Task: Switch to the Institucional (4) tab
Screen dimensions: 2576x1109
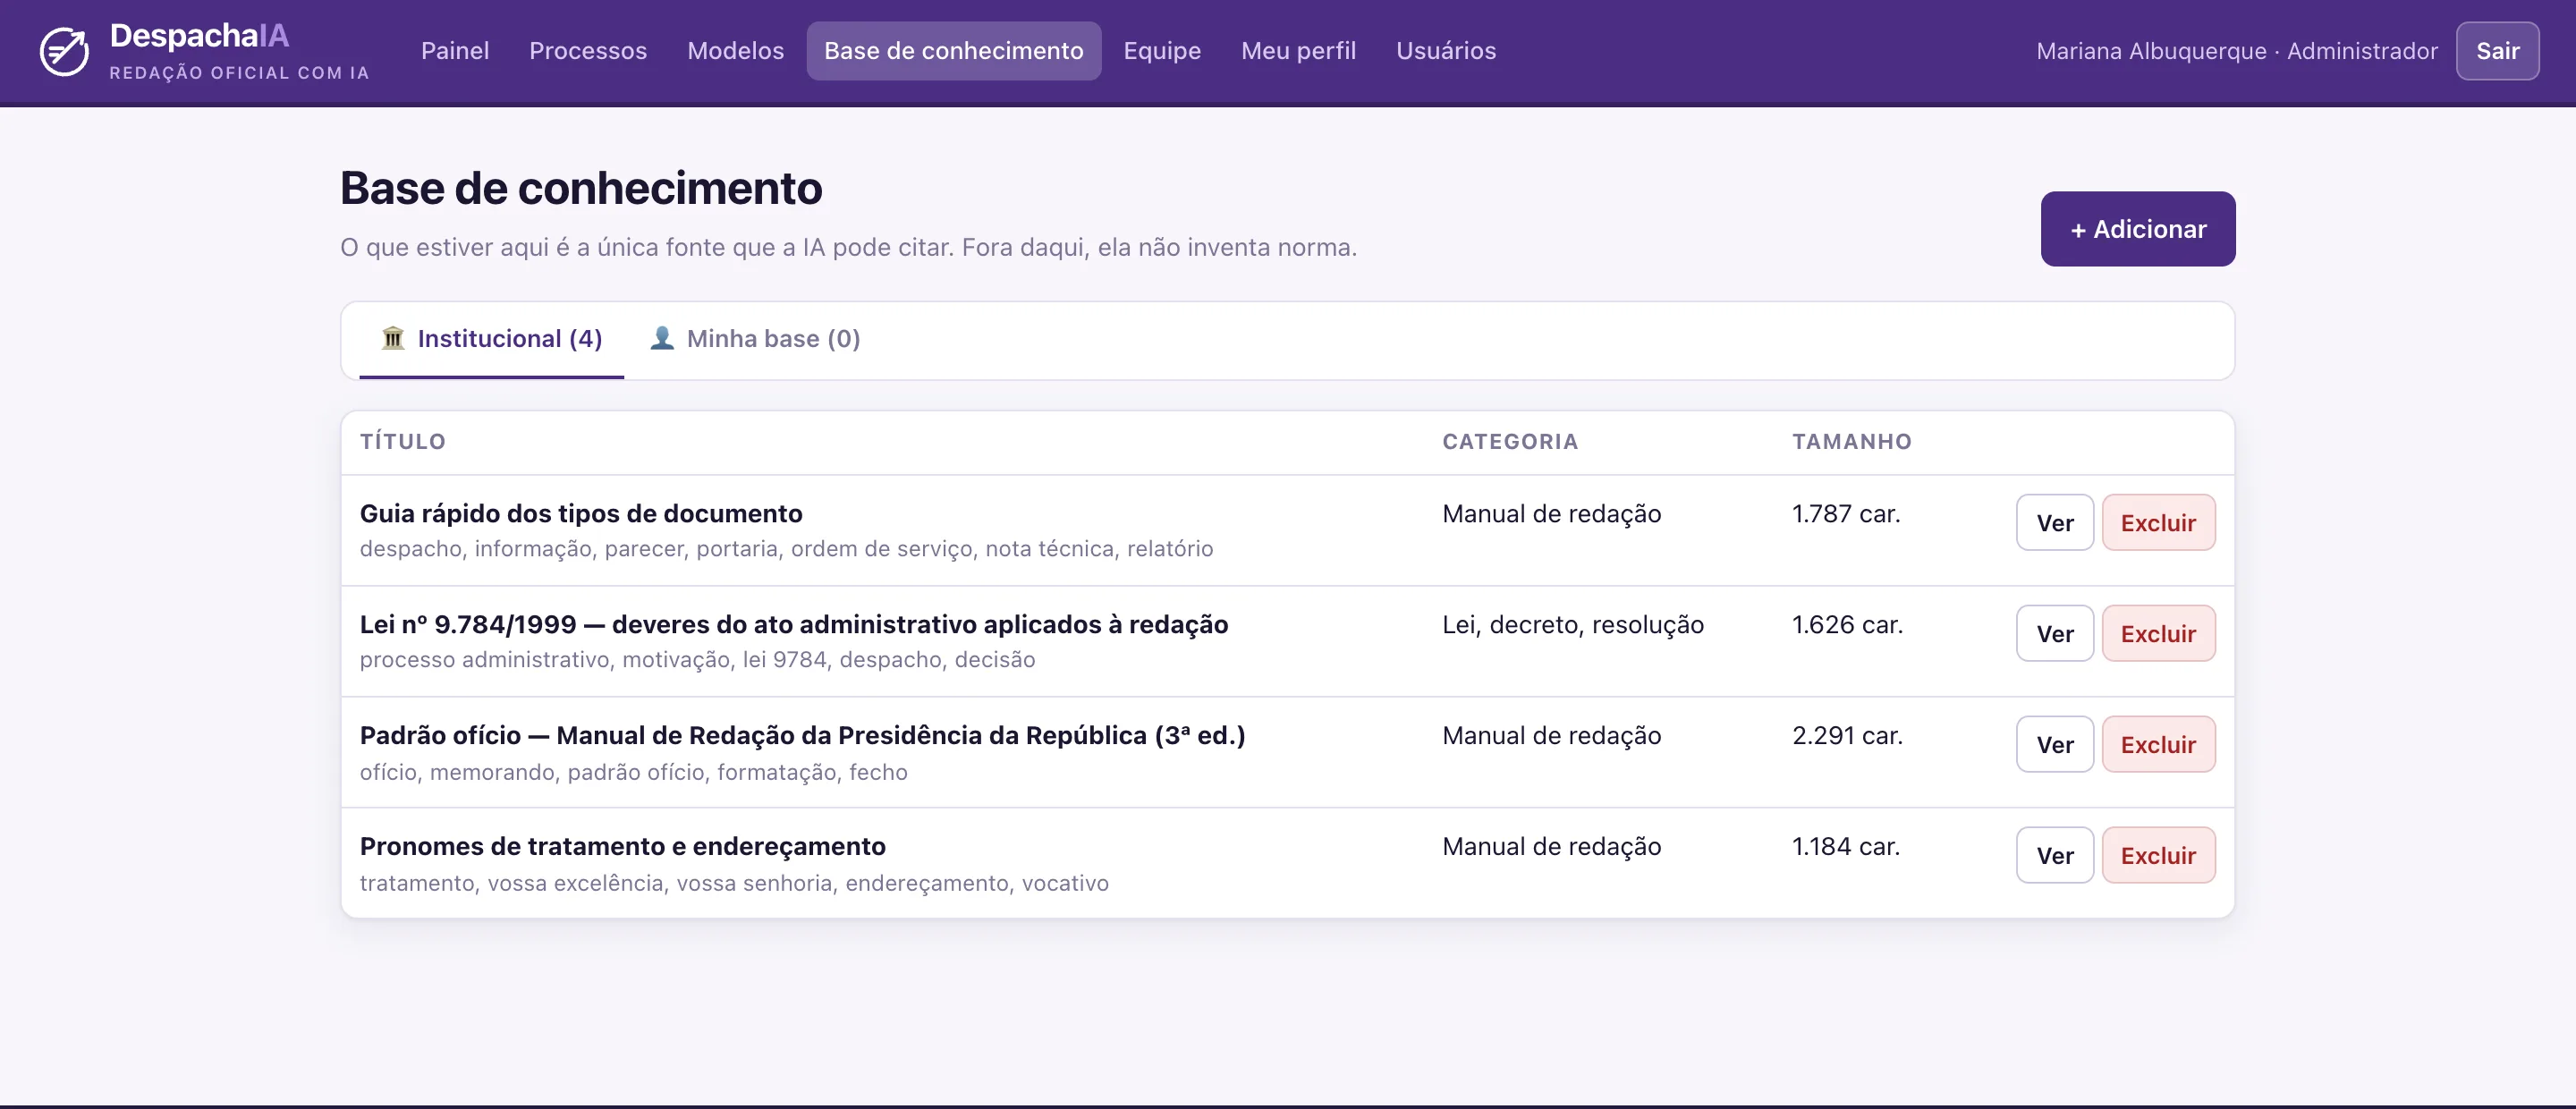Action: [492, 339]
